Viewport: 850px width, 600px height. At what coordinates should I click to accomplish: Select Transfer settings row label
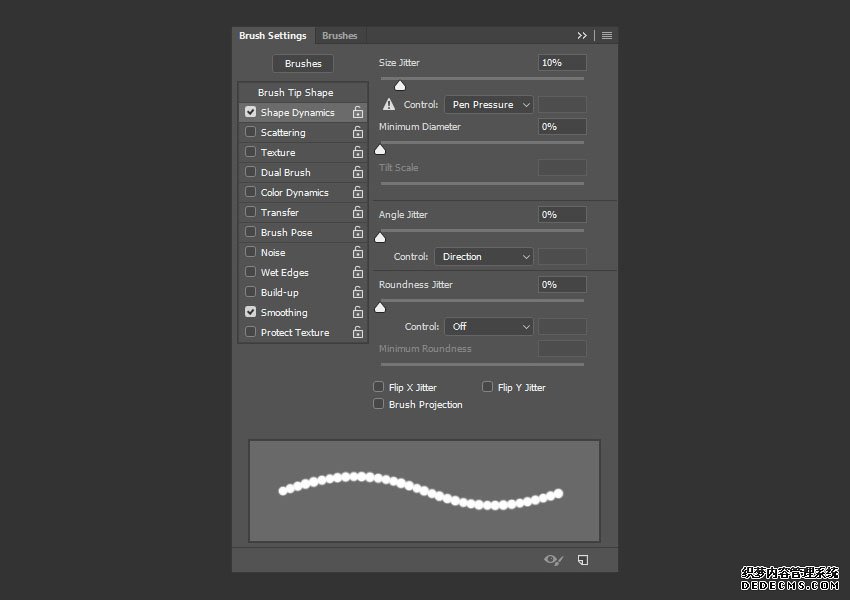coord(280,212)
